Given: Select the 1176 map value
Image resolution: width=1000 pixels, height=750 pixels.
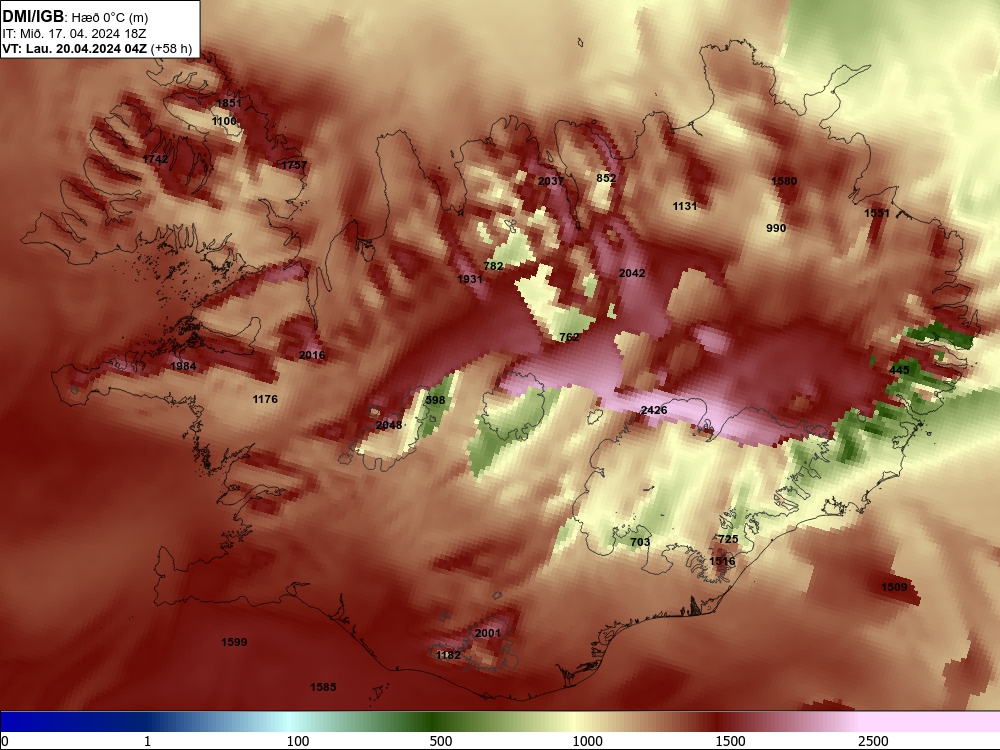Looking at the screenshot, I should (x=265, y=399).
